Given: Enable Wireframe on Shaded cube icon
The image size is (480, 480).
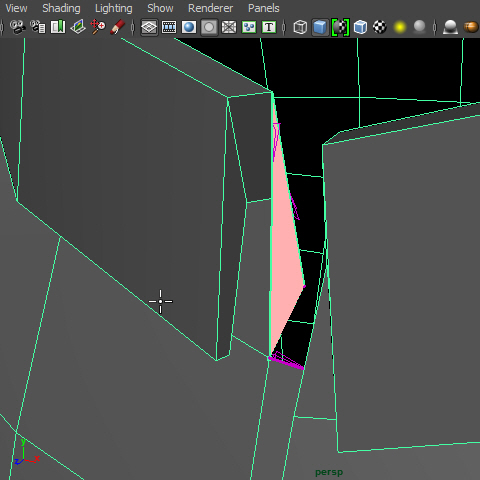Looking at the screenshot, I should (x=360, y=27).
